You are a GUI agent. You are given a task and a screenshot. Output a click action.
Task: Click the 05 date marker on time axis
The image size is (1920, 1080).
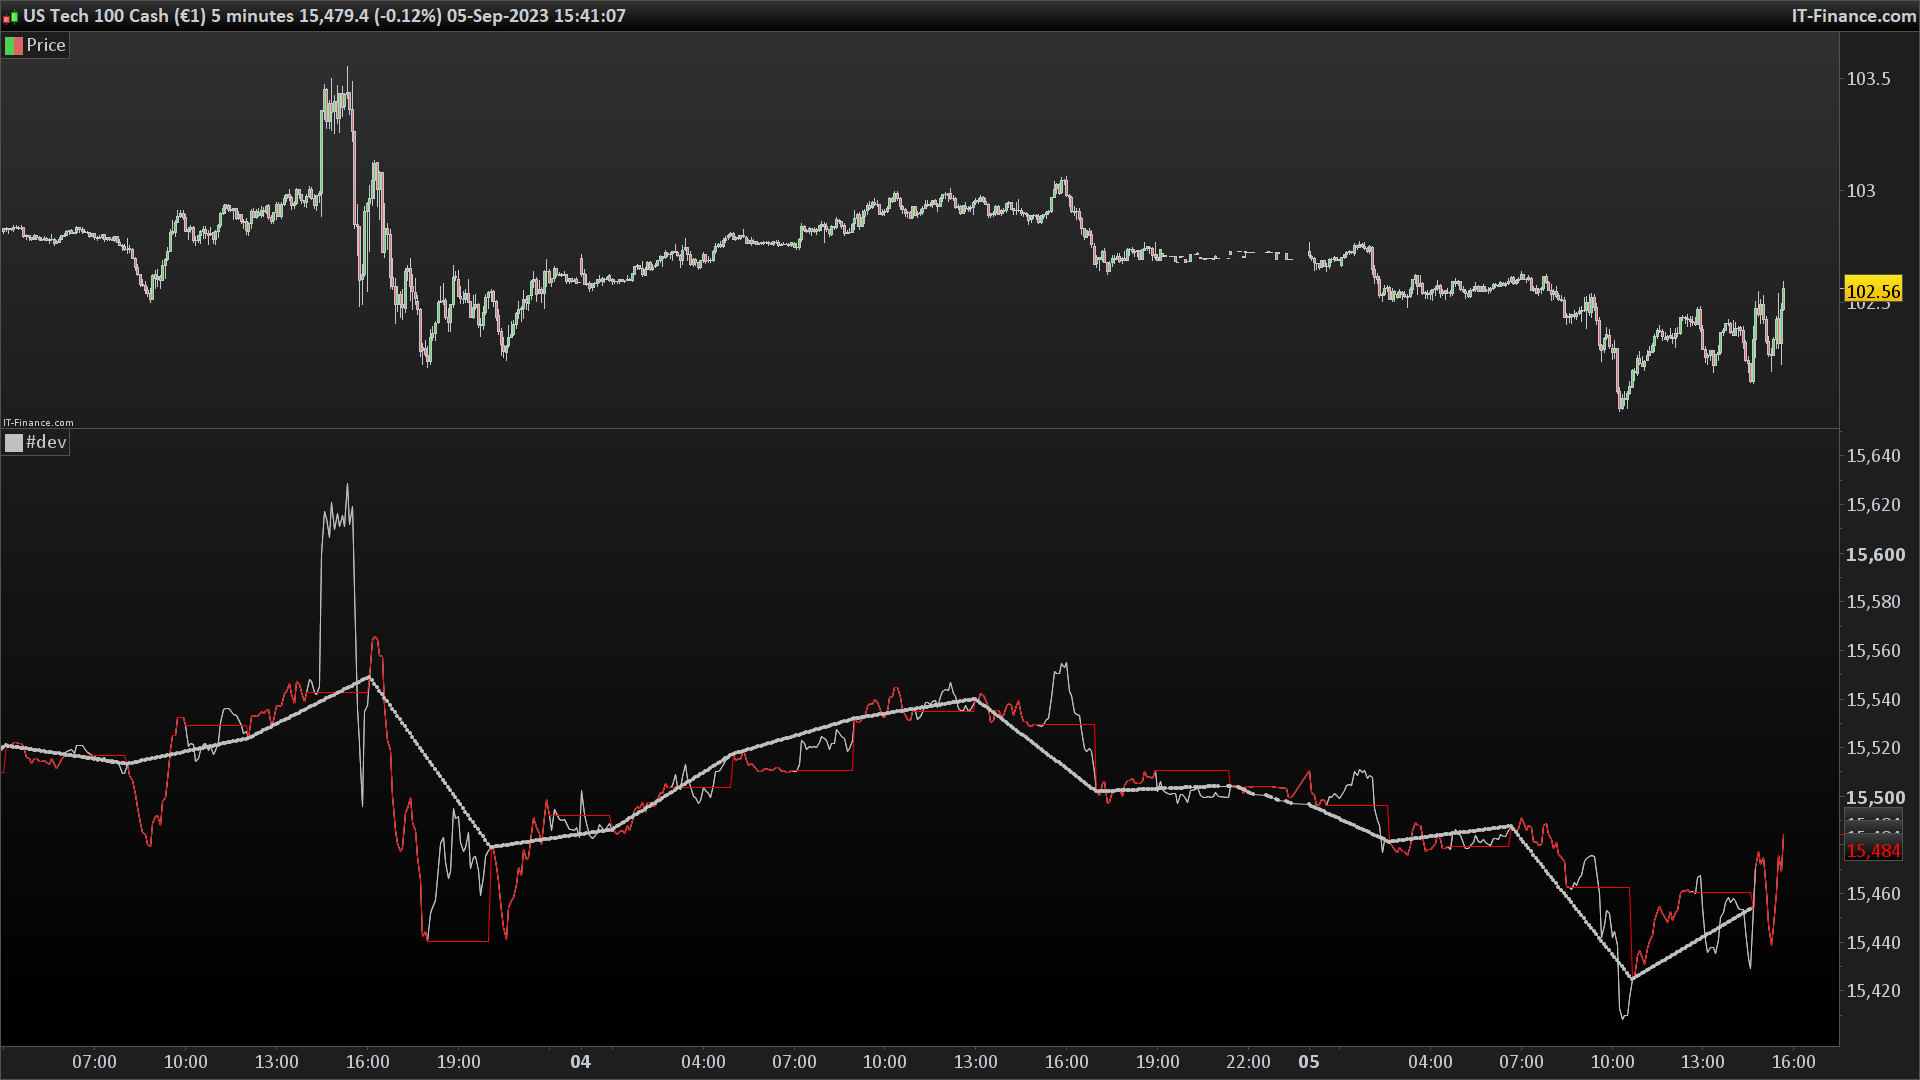tap(1308, 1062)
